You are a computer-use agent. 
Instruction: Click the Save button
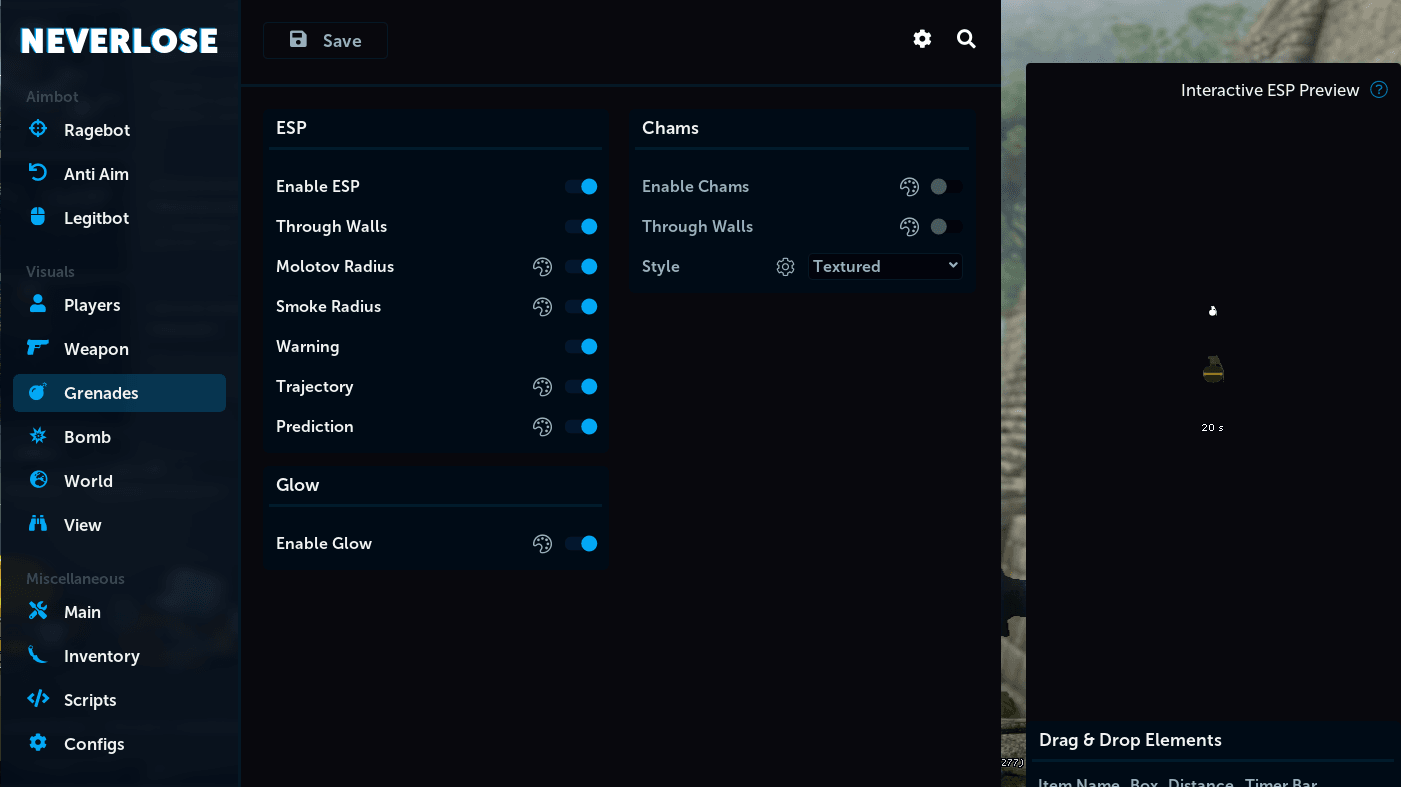point(325,41)
